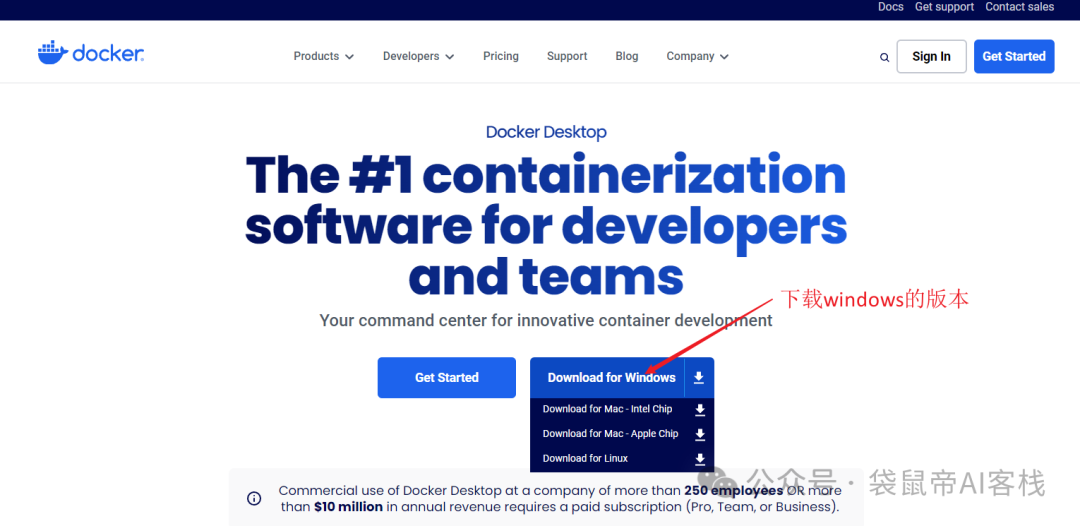1080x526 pixels.
Task: Click Contact sales in top bar
Action: (1019, 7)
